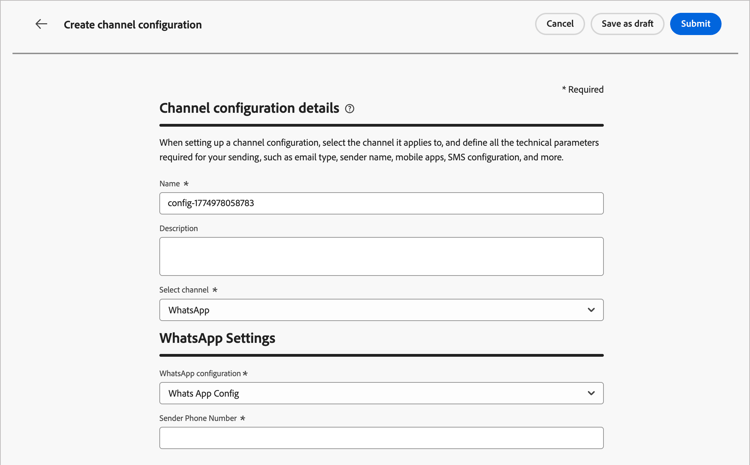The width and height of the screenshot is (750, 465).
Task: Click the WhatsApp configuration chevron arrow
Action: point(591,393)
